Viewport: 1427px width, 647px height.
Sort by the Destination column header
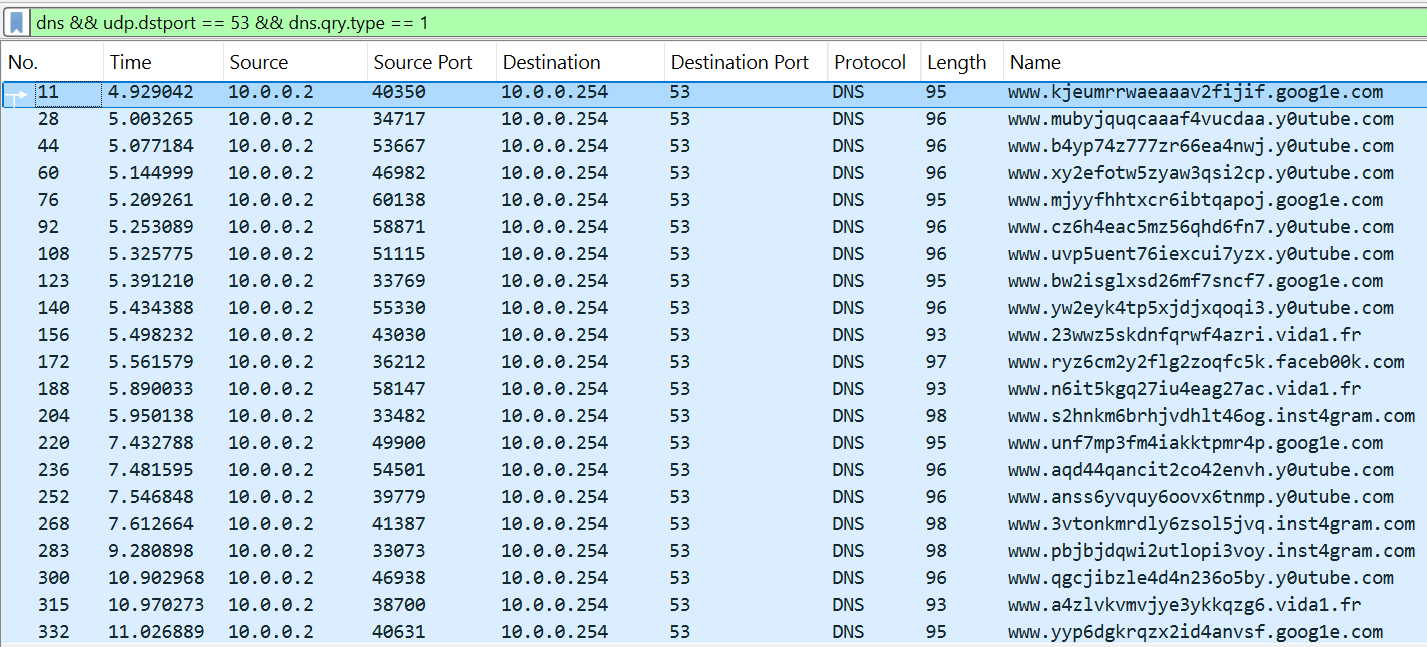coord(580,62)
